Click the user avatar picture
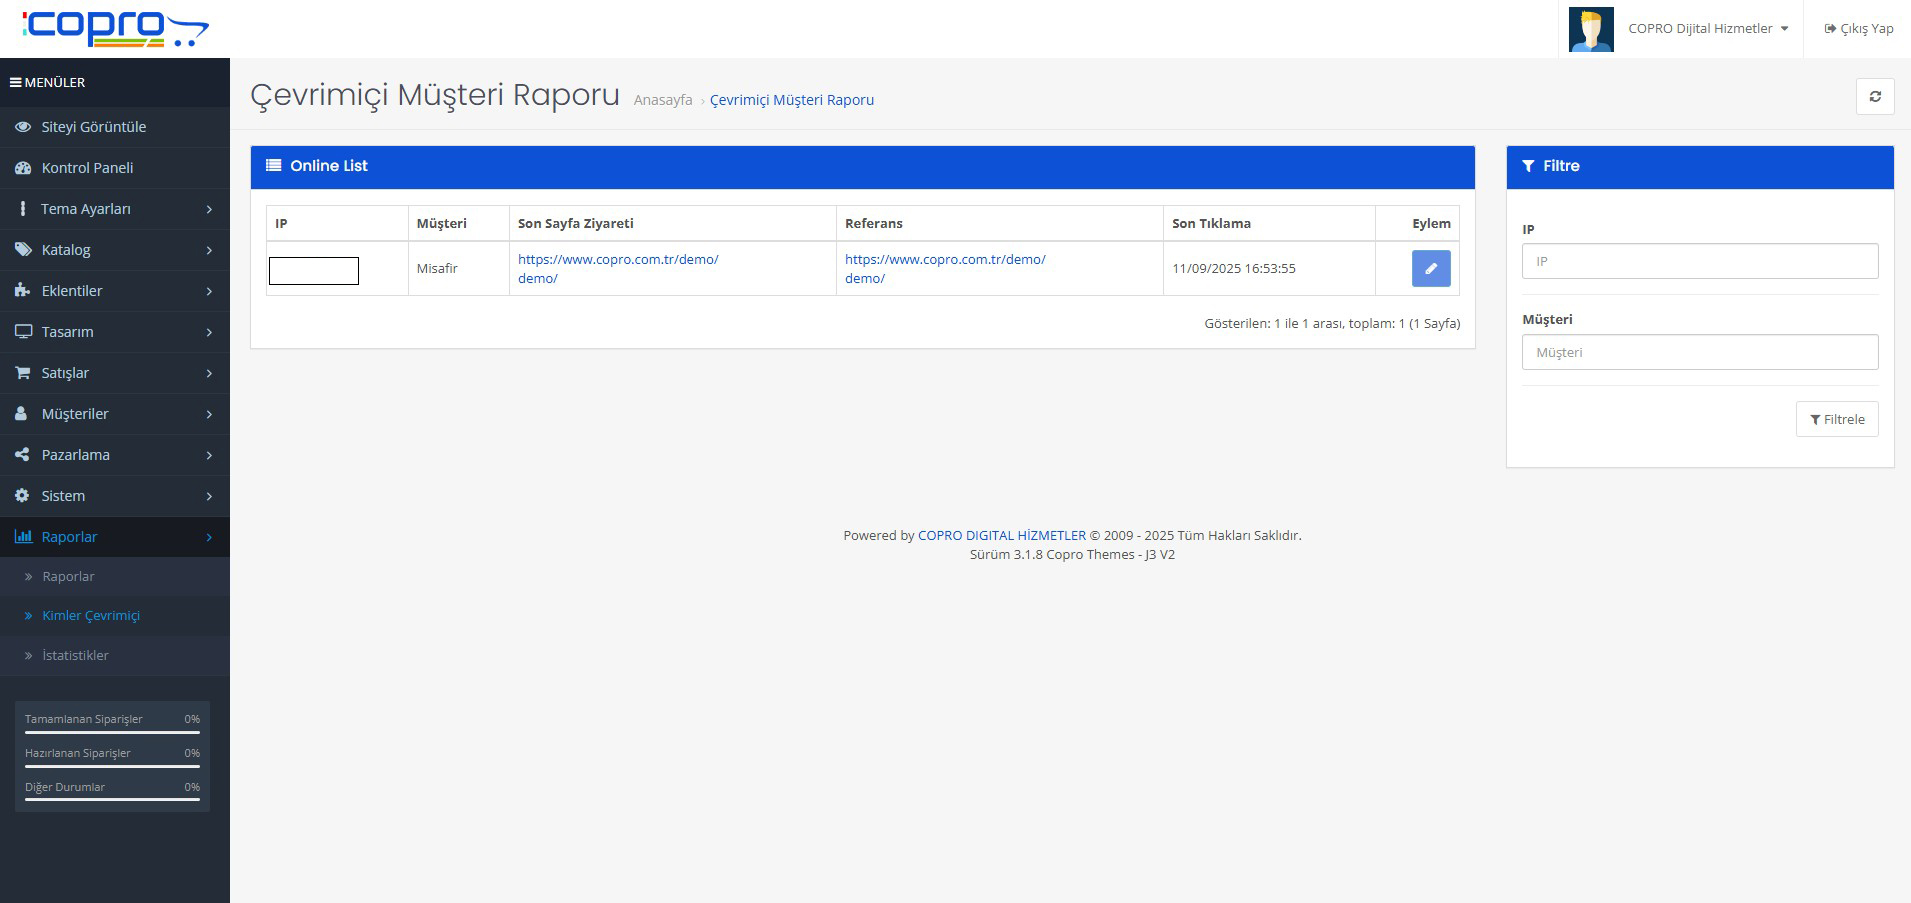 tap(1590, 29)
